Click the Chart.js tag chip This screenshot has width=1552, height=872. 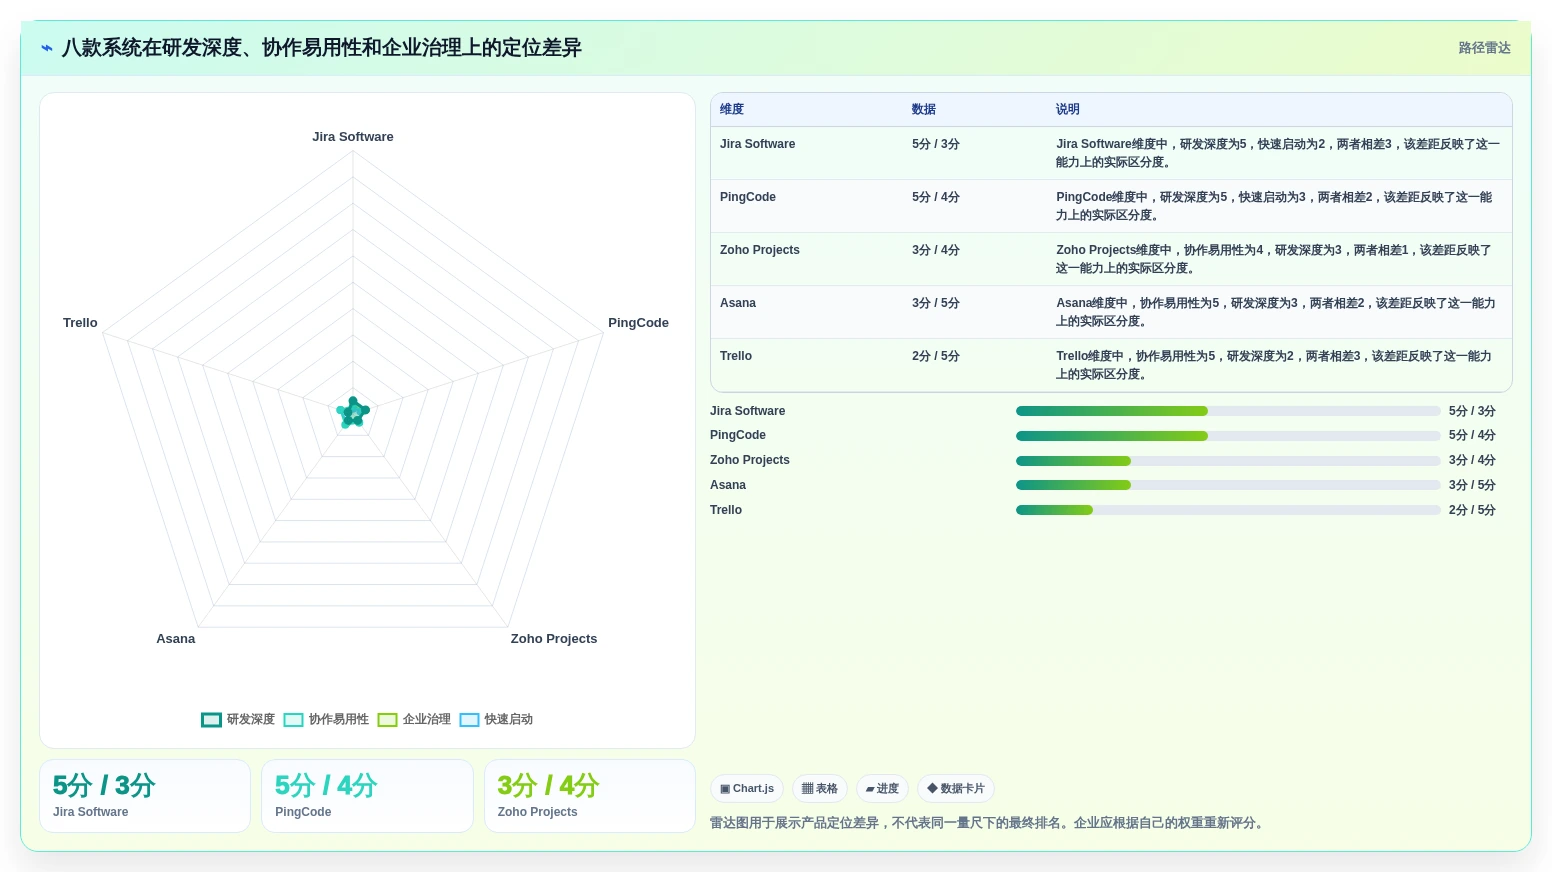(747, 789)
